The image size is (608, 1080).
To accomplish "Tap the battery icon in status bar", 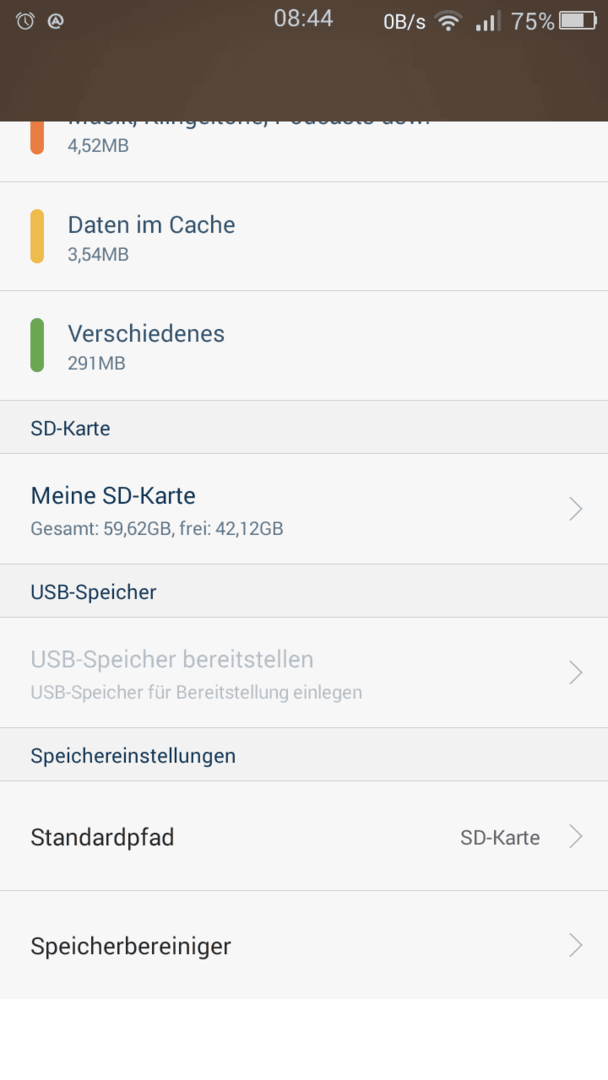I will click(578, 21).
